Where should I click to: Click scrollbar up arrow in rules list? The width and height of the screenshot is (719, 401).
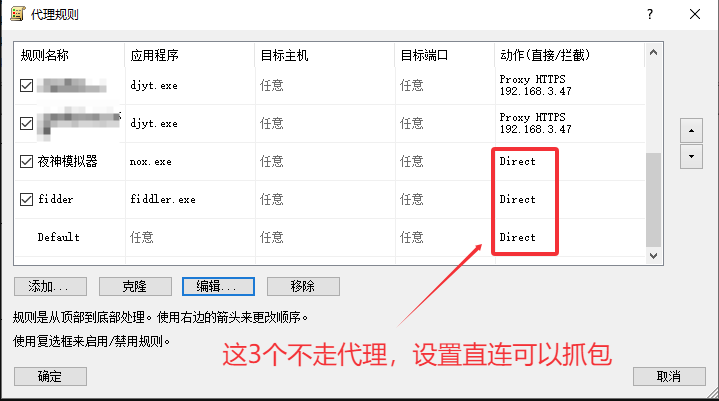[x=653, y=52]
